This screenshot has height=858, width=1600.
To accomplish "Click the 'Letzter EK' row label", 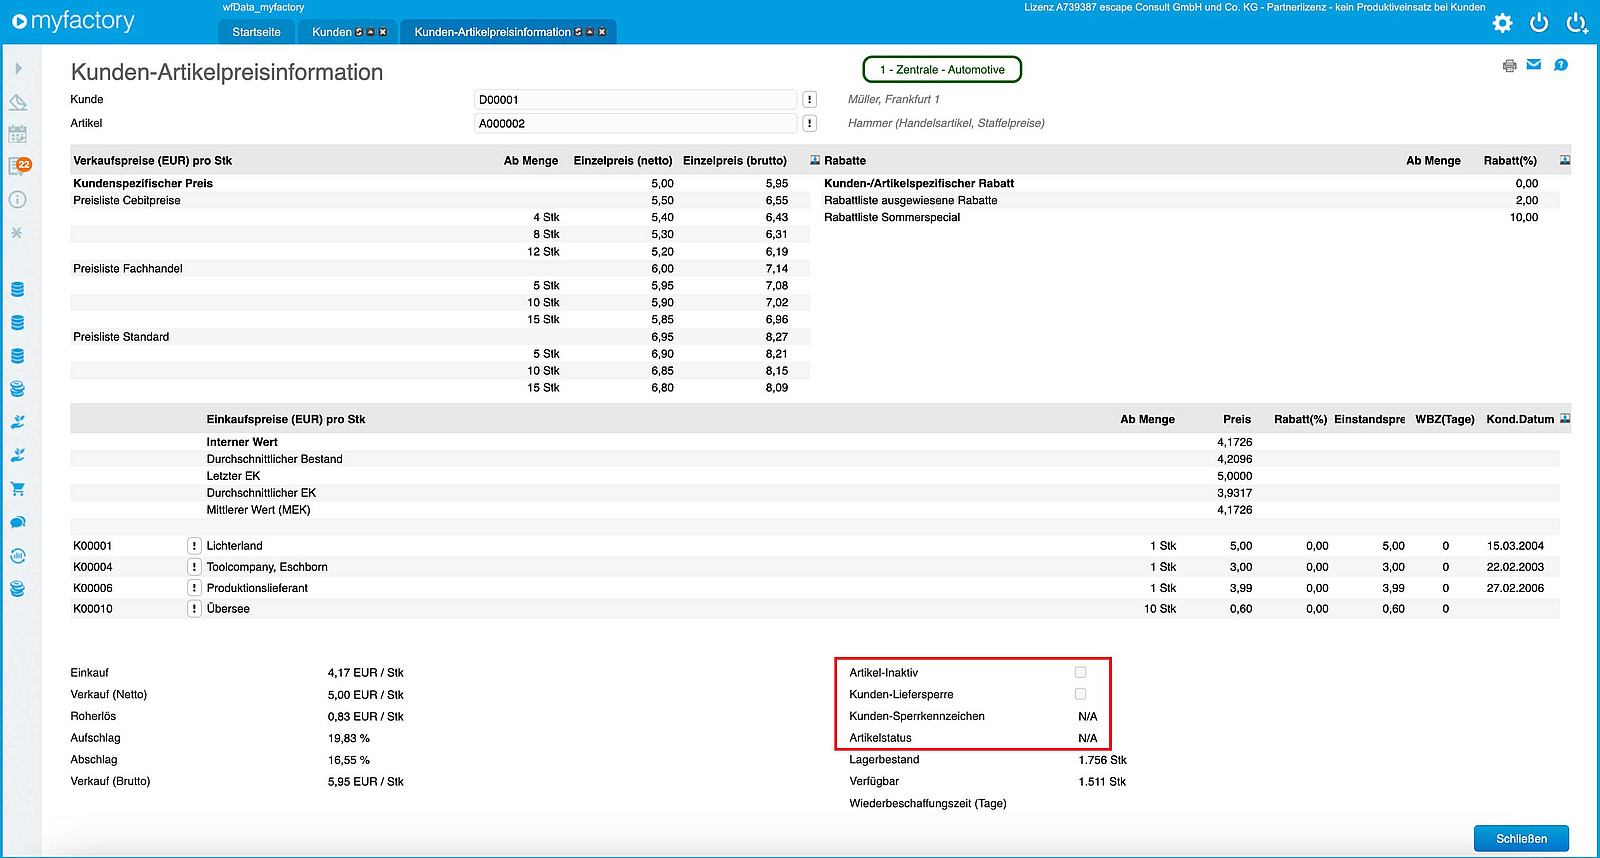I will [233, 476].
